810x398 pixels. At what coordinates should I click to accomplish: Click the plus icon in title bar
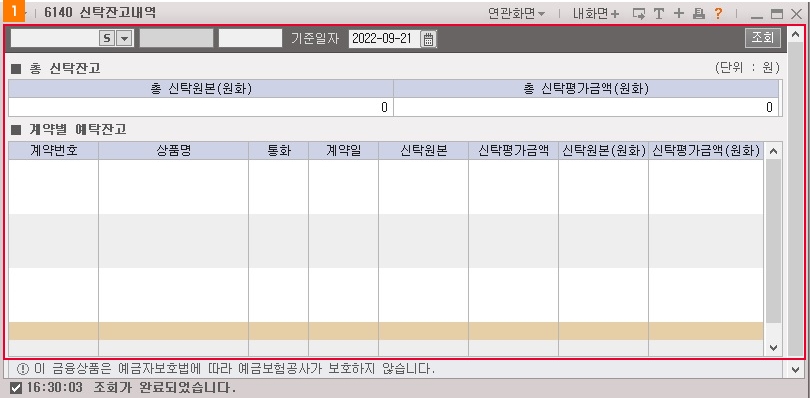679,14
